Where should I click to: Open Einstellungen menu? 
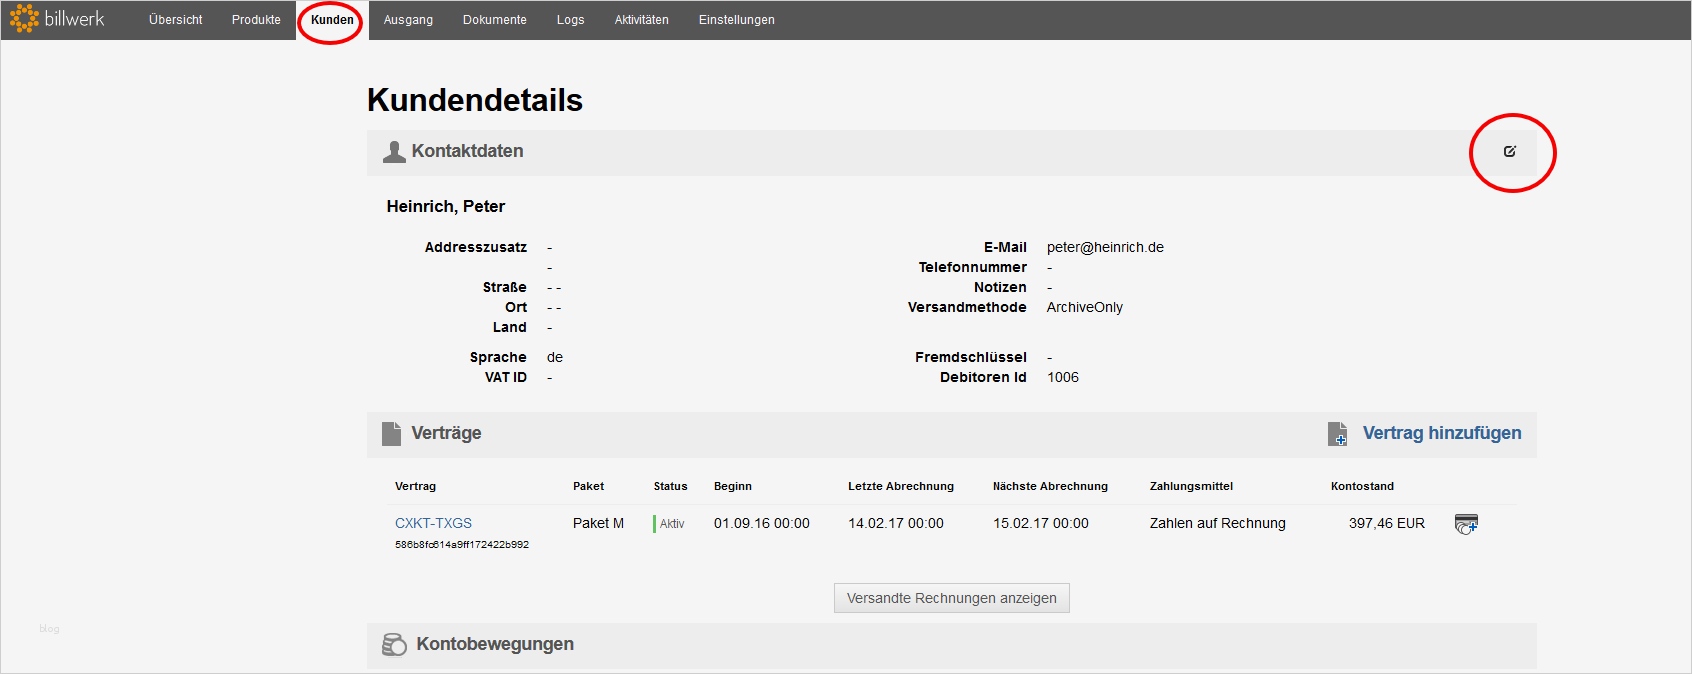point(737,20)
